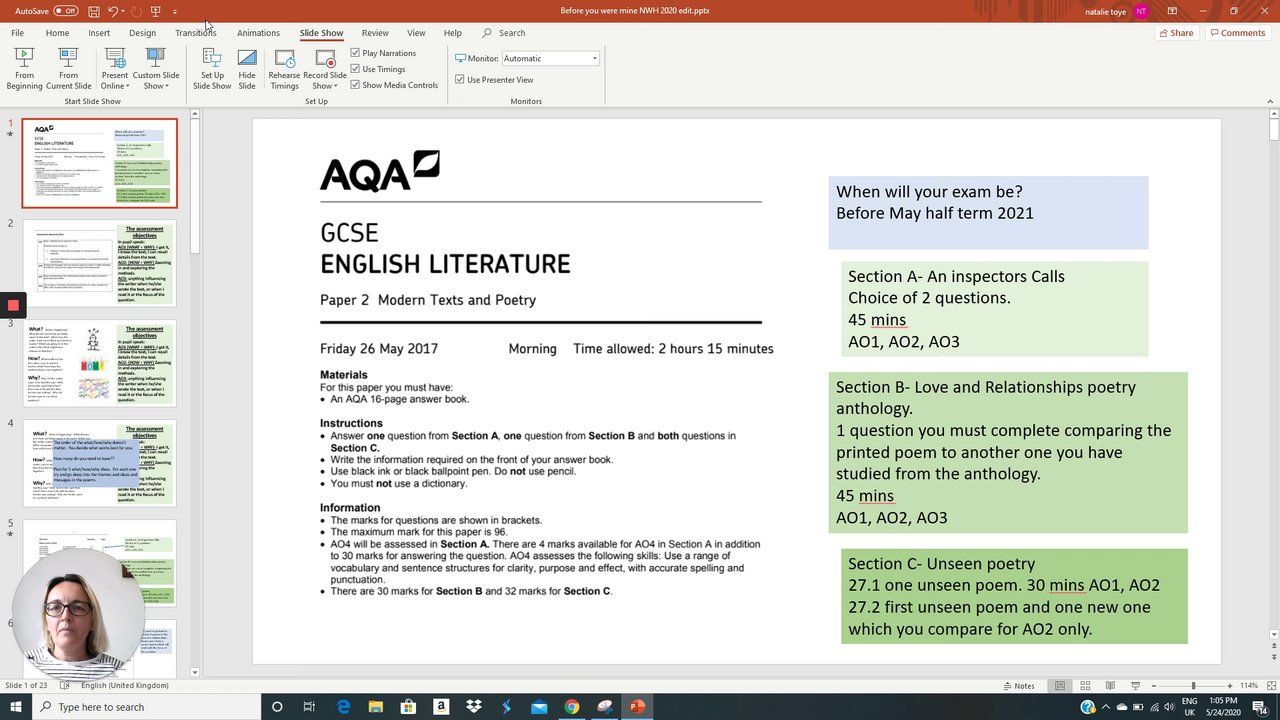This screenshot has height=720, width=1280.
Task: Switch to Slide Sorter view
Action: 1085,685
